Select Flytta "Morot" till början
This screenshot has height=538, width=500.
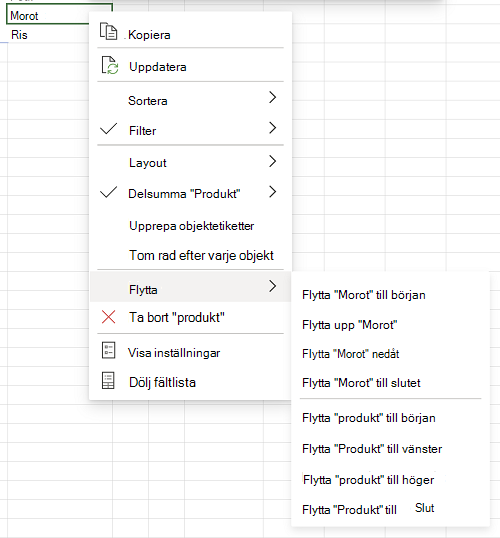click(364, 295)
